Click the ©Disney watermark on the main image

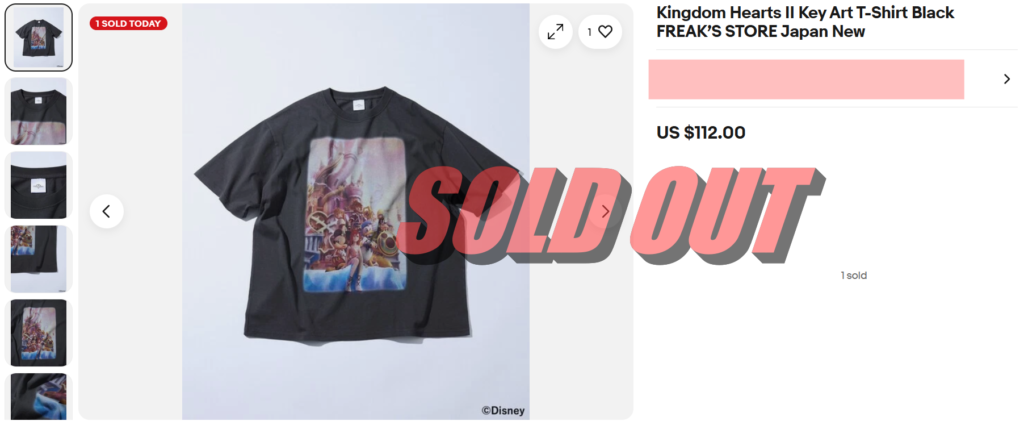pyautogui.click(x=503, y=411)
